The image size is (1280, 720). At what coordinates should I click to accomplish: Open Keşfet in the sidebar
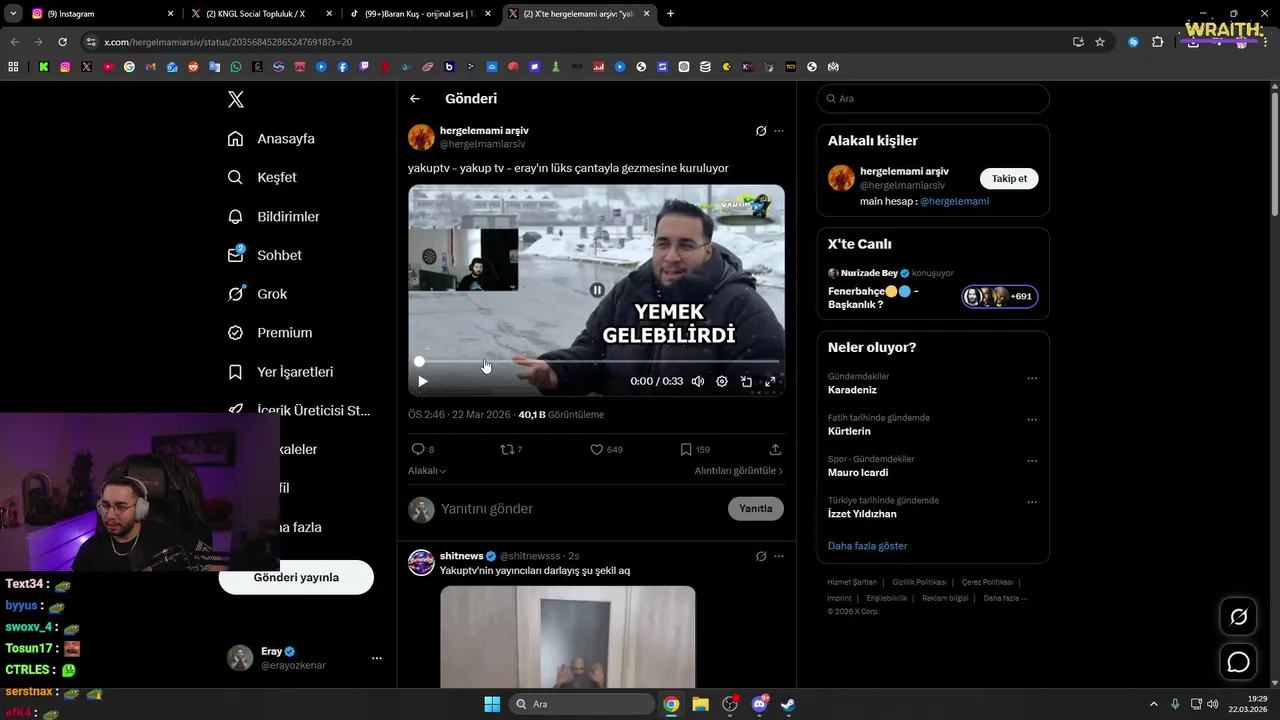262,177
